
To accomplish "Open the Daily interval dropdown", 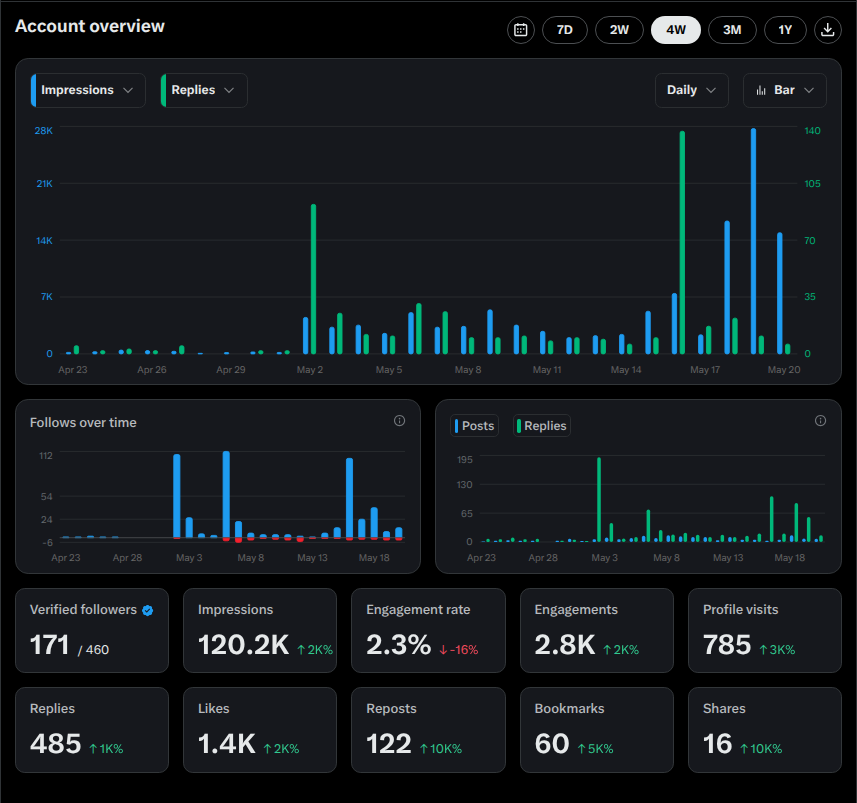I will pos(691,90).
